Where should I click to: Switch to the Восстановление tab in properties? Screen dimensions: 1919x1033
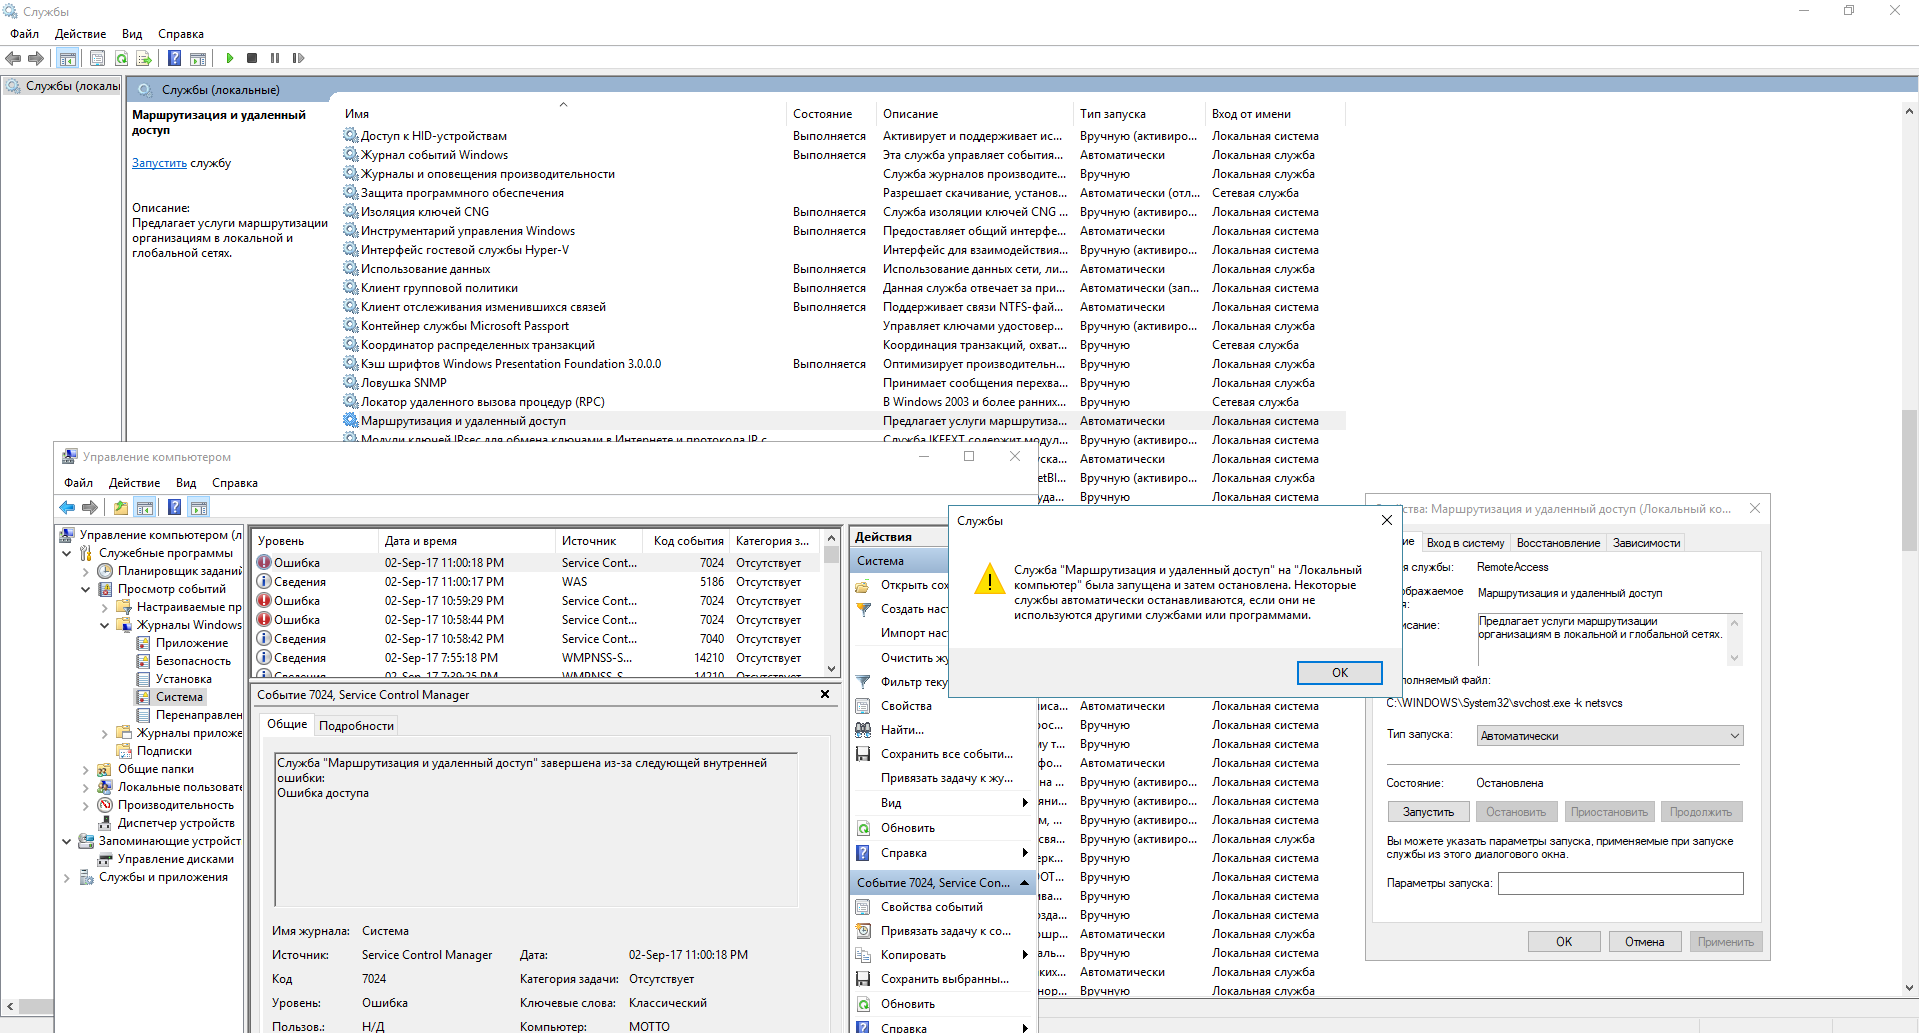[x=1558, y=543]
